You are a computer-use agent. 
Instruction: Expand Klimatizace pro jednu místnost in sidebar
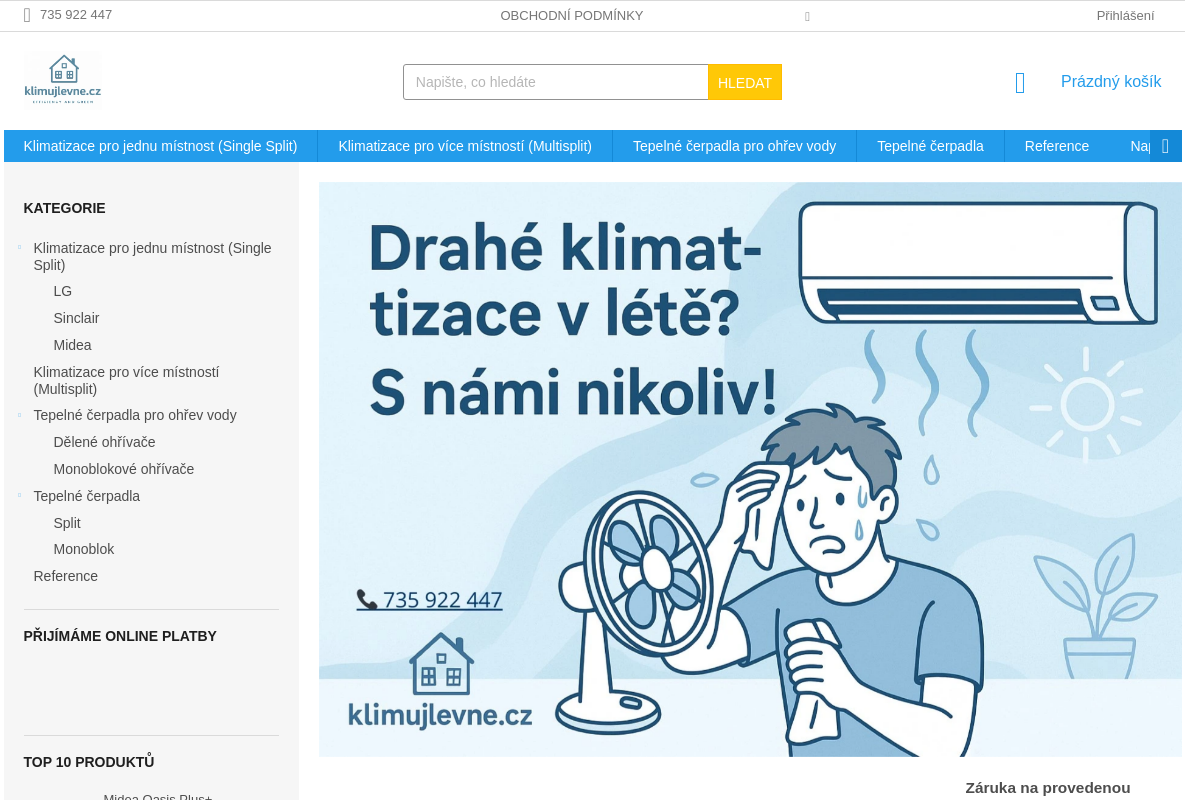20,247
